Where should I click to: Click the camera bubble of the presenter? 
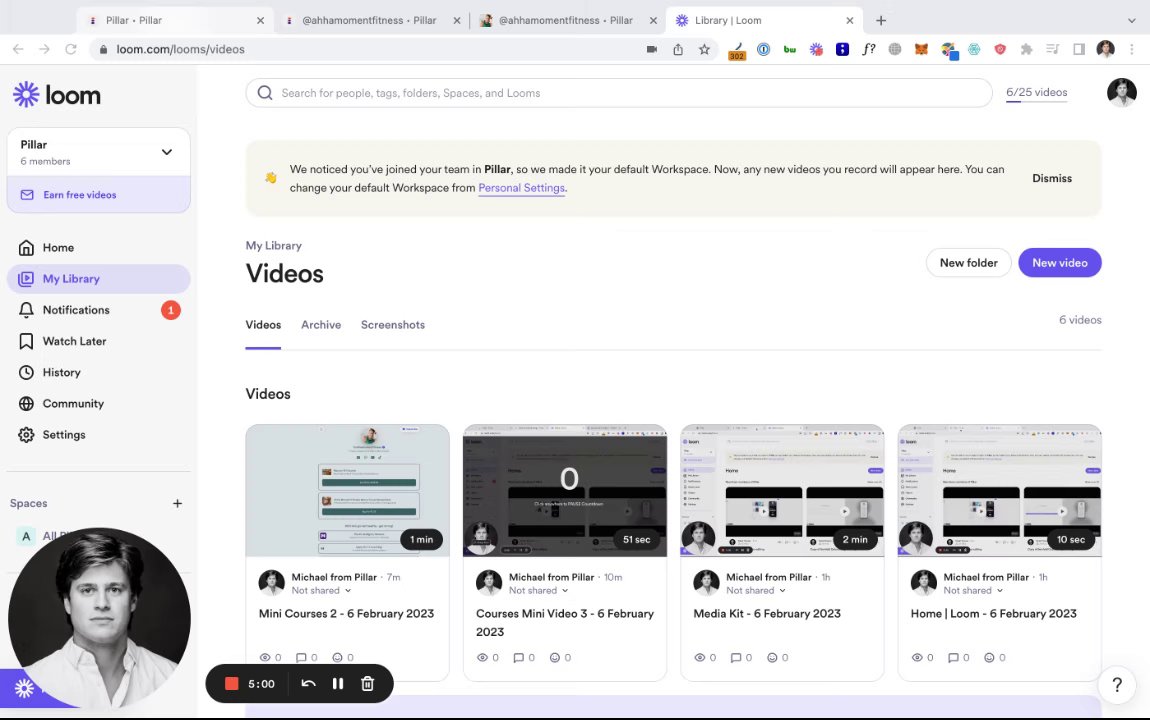99,619
